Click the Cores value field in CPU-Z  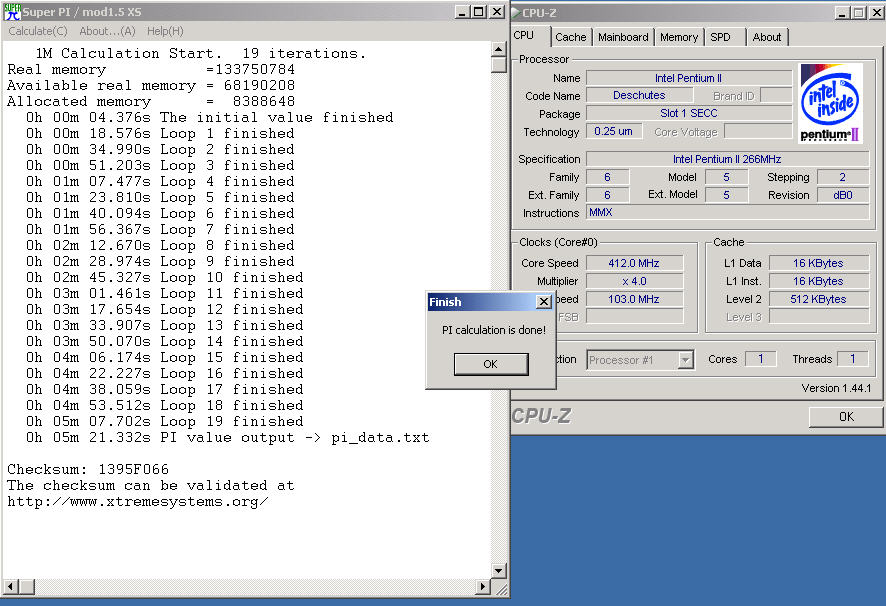[x=761, y=359]
